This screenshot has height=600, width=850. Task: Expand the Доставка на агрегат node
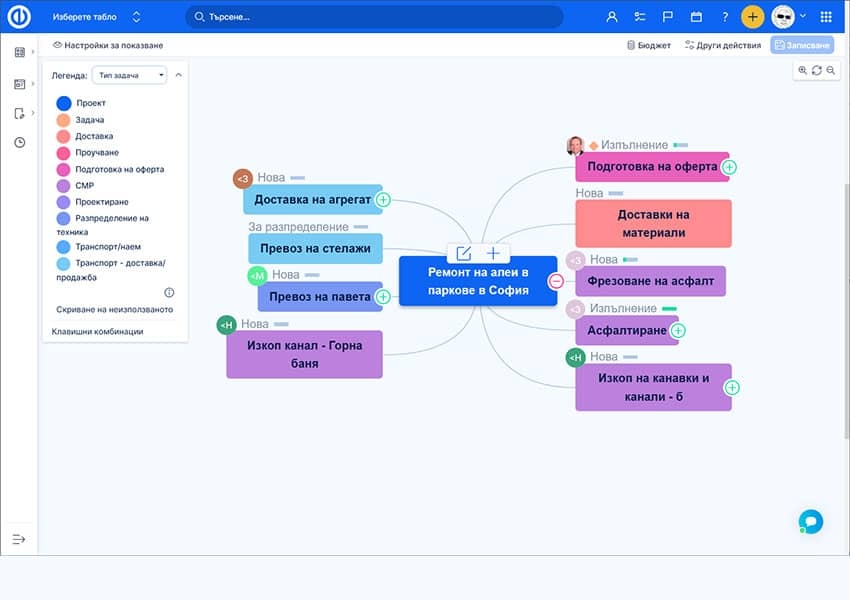383,199
